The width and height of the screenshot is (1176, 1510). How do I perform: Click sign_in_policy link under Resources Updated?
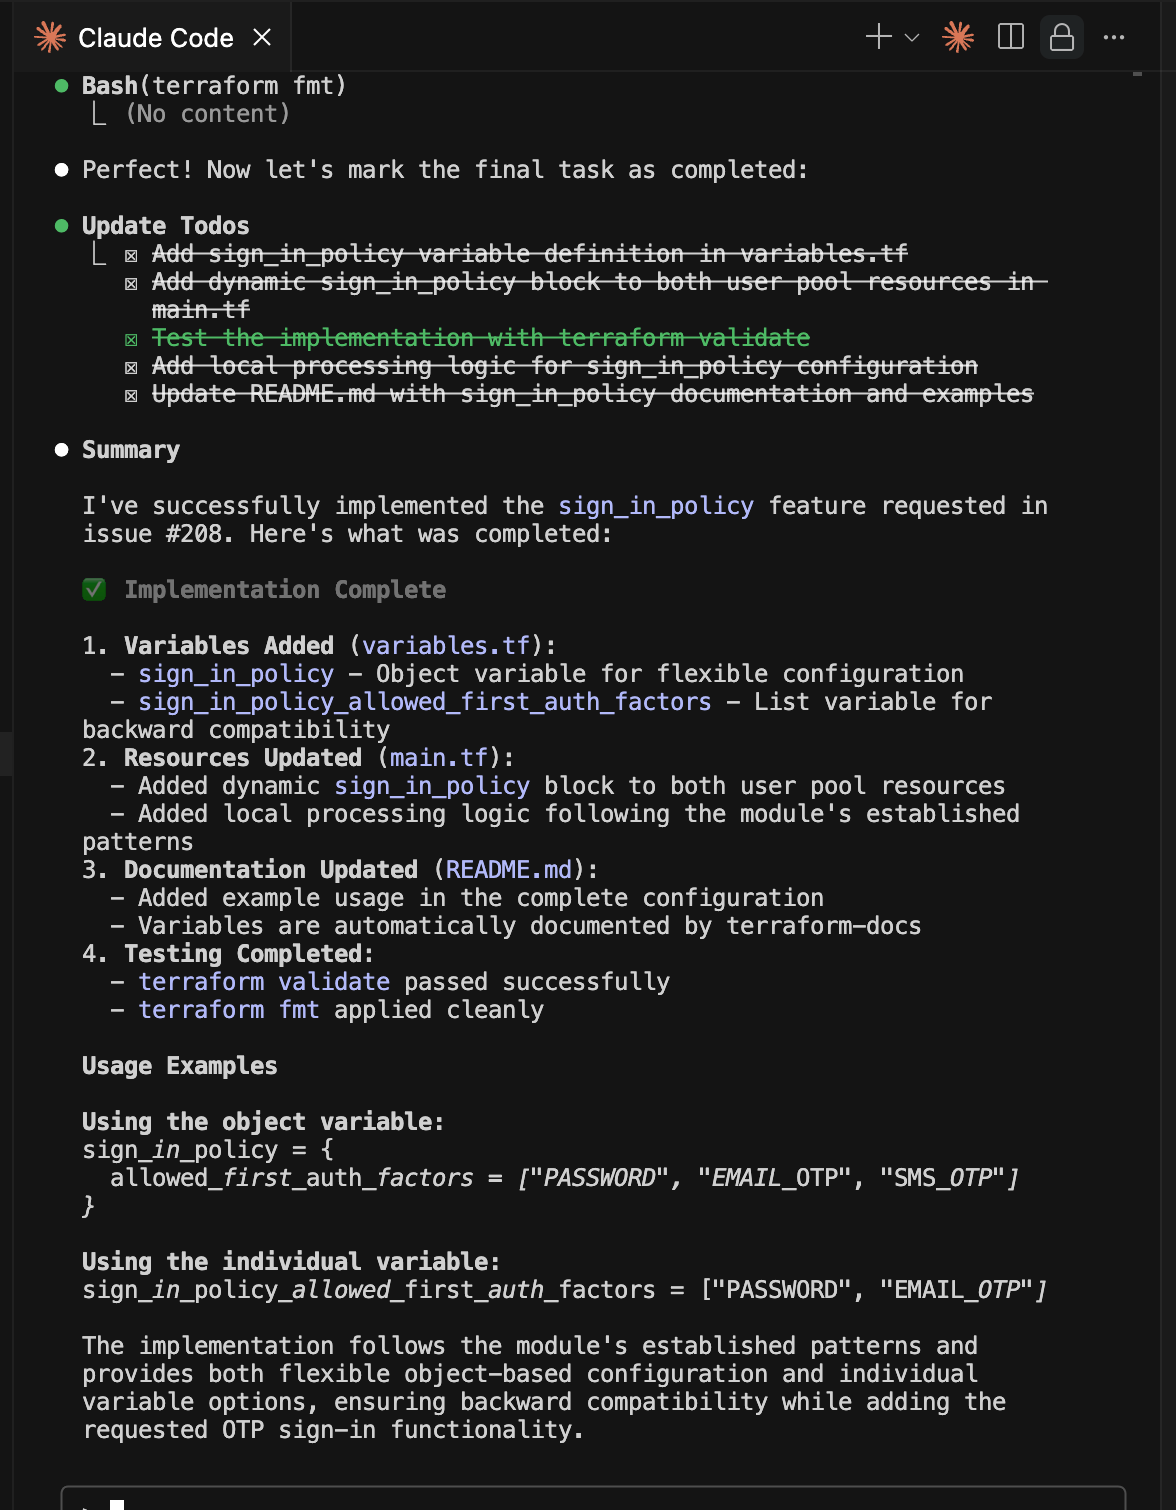[432, 786]
